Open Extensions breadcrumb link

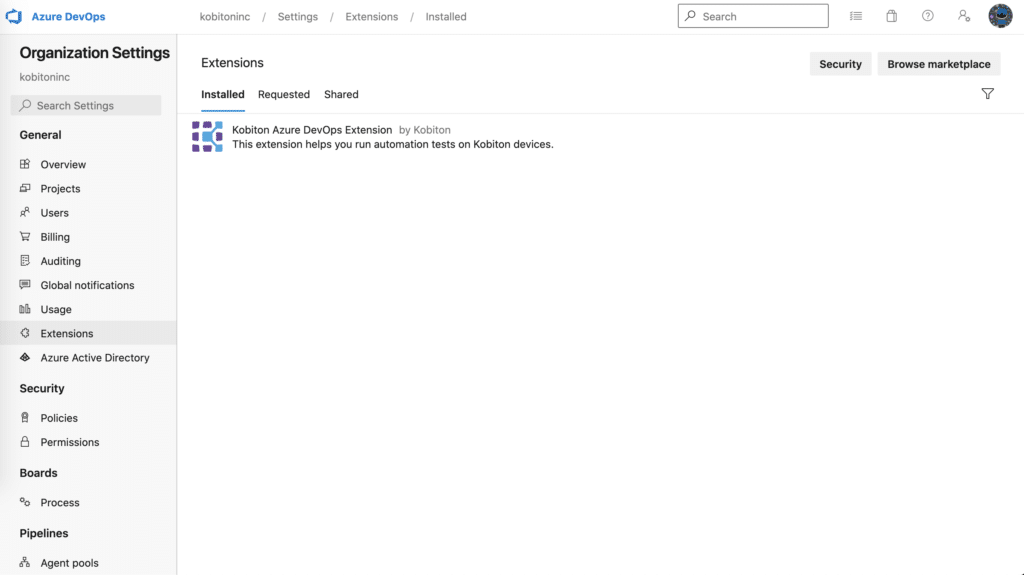click(372, 17)
